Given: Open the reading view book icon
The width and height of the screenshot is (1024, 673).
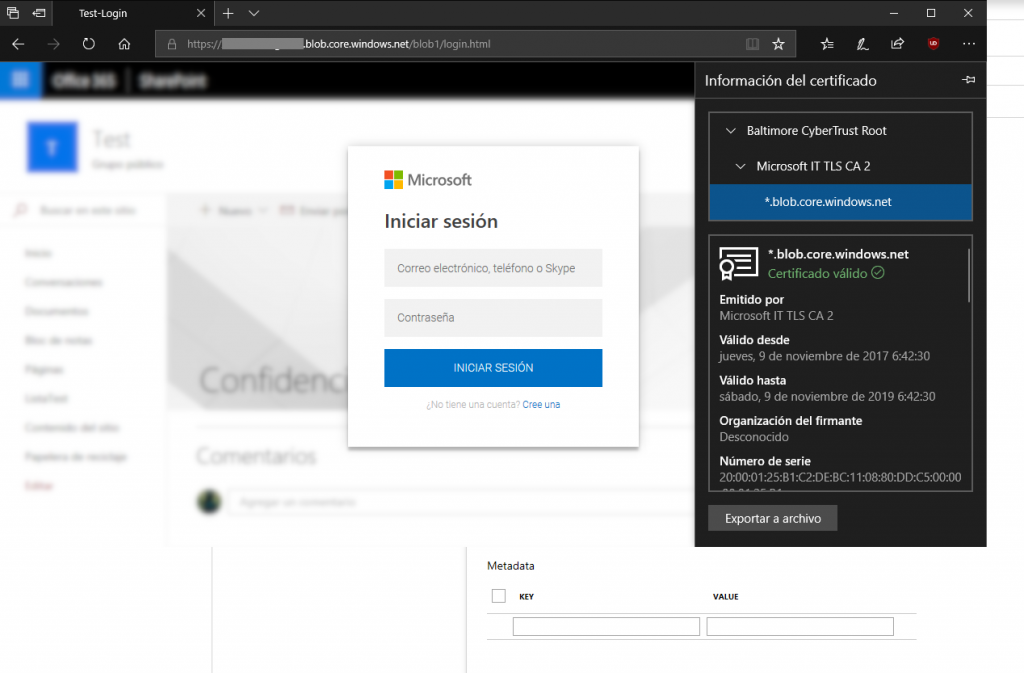Looking at the screenshot, I should pos(752,44).
